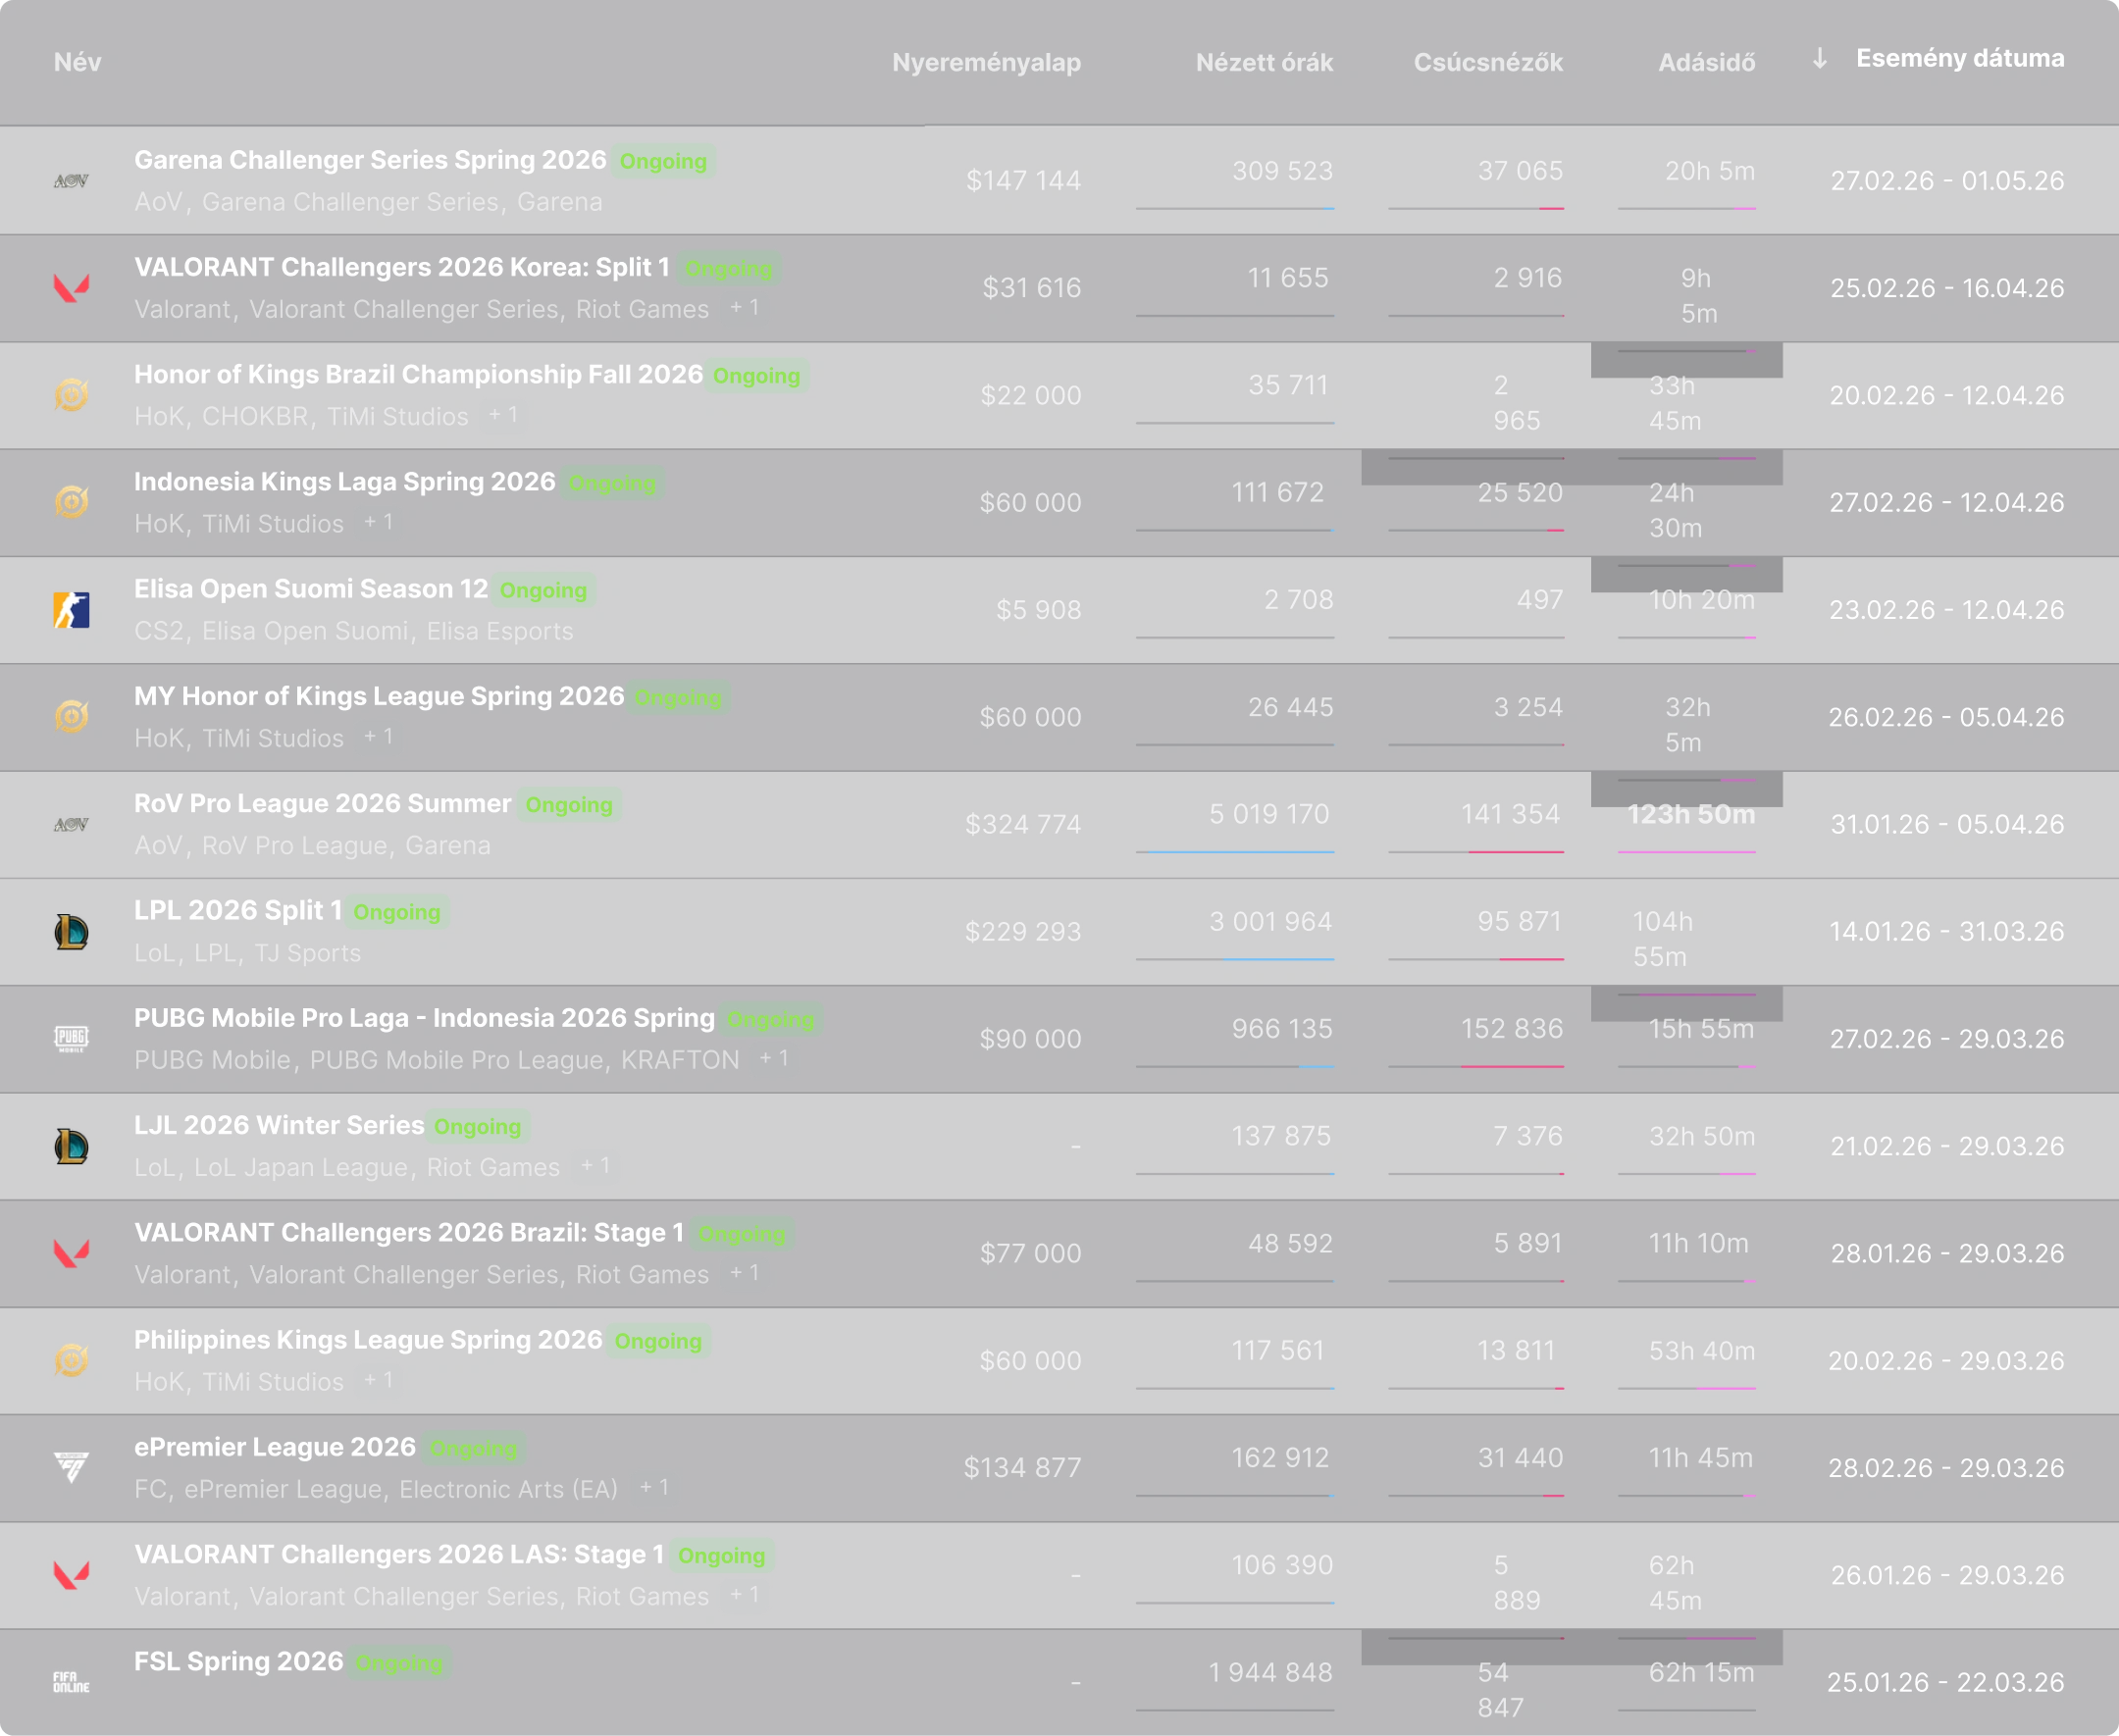This screenshot has width=2119, height=1736.
Task: Open the Indonesia Kings Laga Spring 2026 link
Action: [x=344, y=482]
